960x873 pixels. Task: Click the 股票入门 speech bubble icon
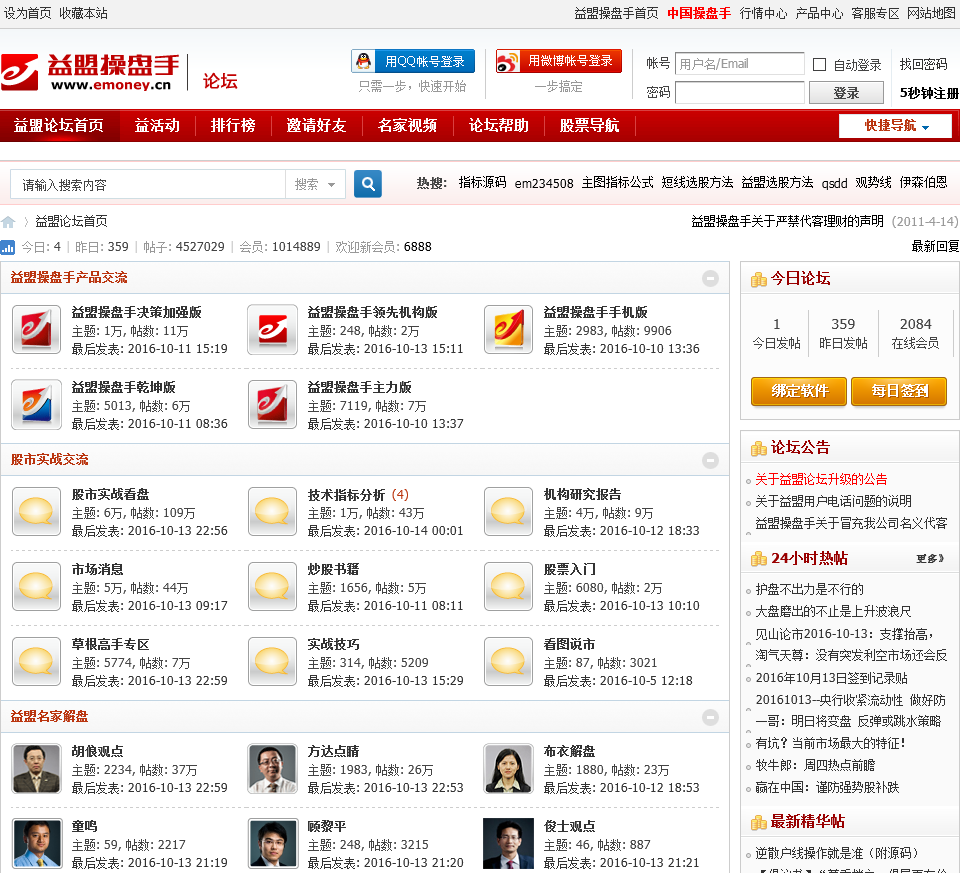(x=508, y=586)
